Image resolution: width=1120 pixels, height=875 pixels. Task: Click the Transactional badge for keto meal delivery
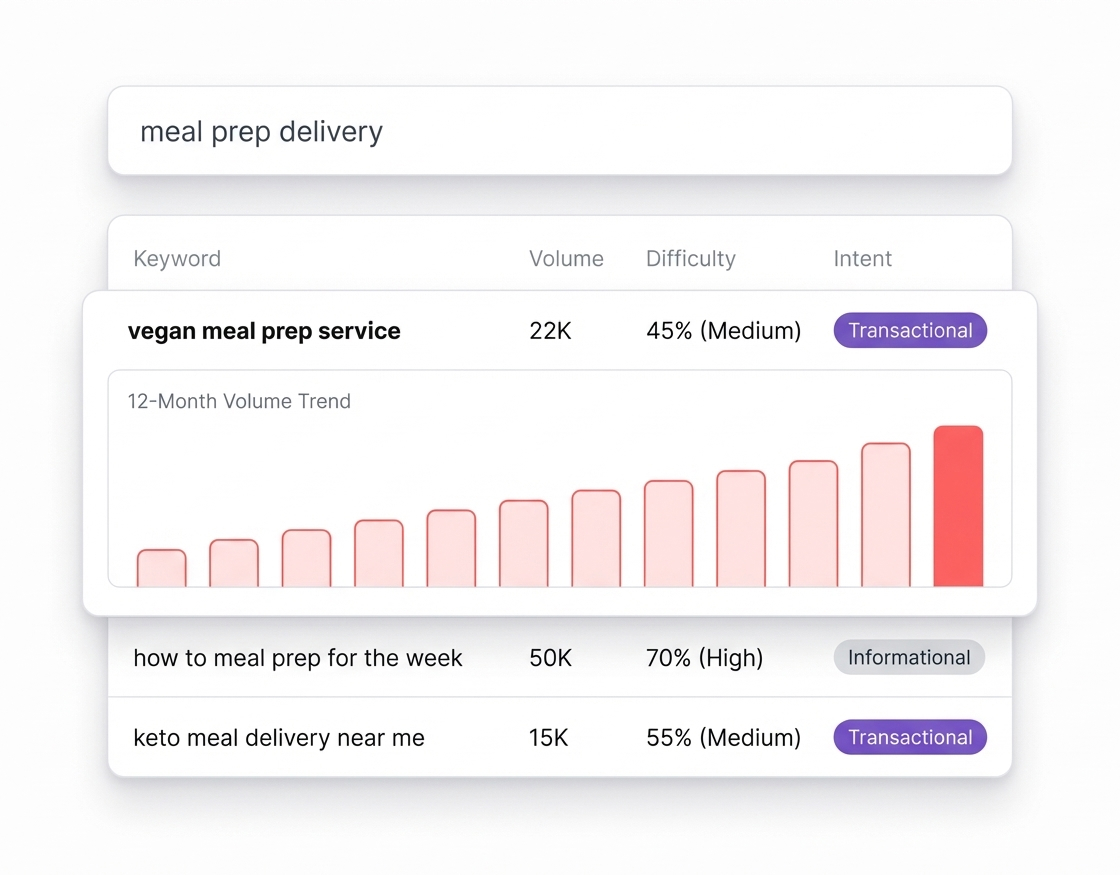[x=909, y=737]
